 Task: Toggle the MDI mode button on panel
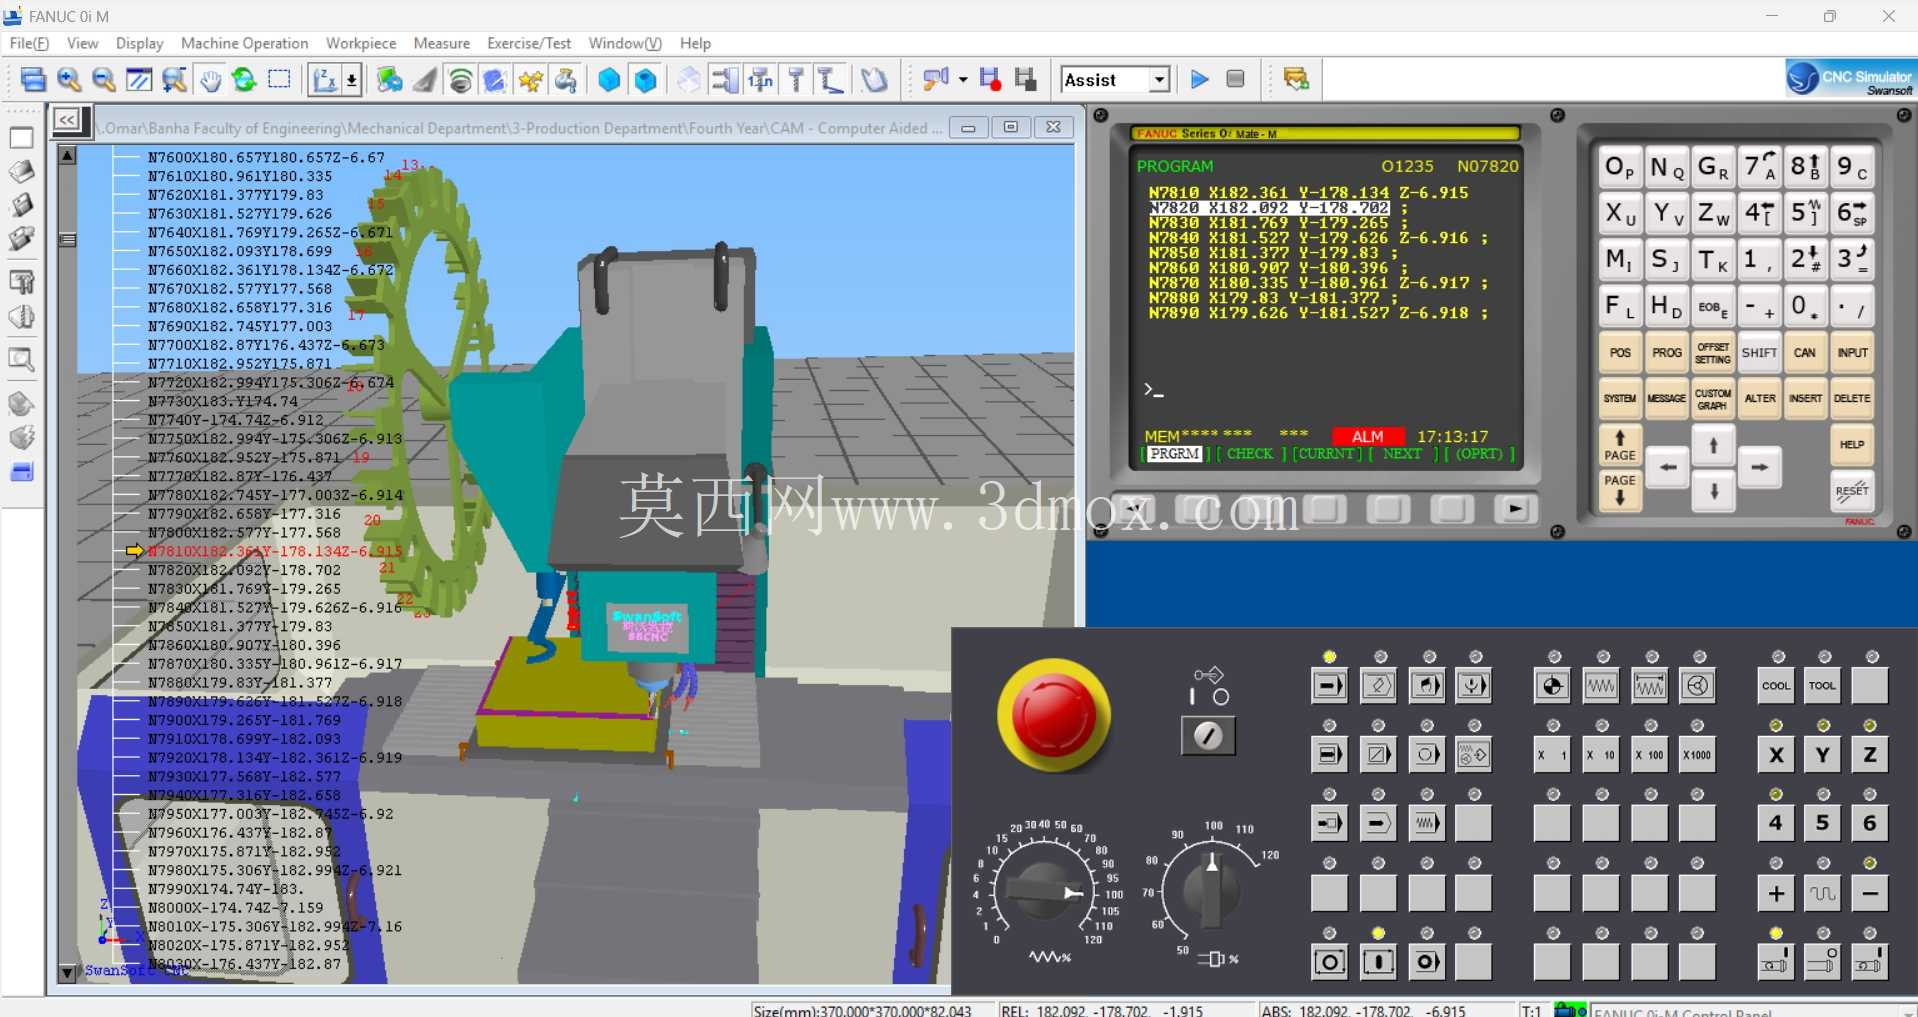click(x=1426, y=686)
